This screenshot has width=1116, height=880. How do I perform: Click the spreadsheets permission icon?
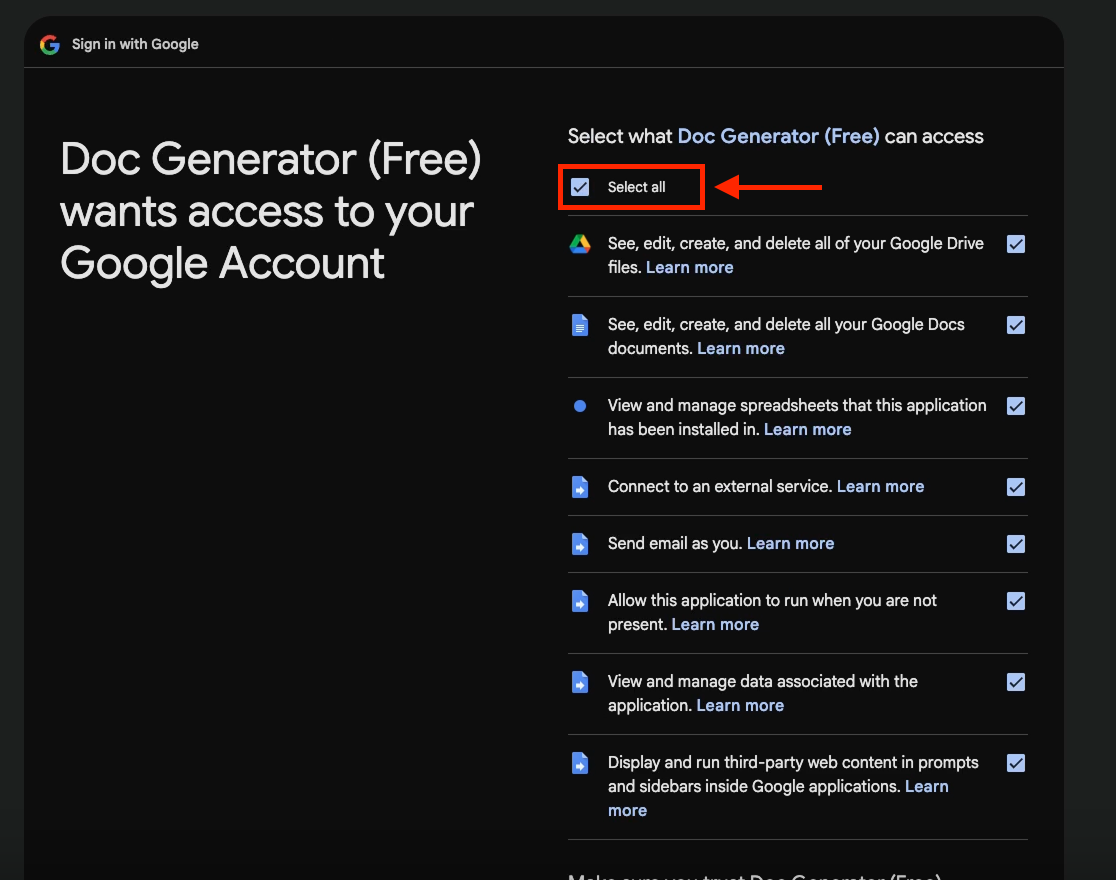pyautogui.click(x=580, y=405)
